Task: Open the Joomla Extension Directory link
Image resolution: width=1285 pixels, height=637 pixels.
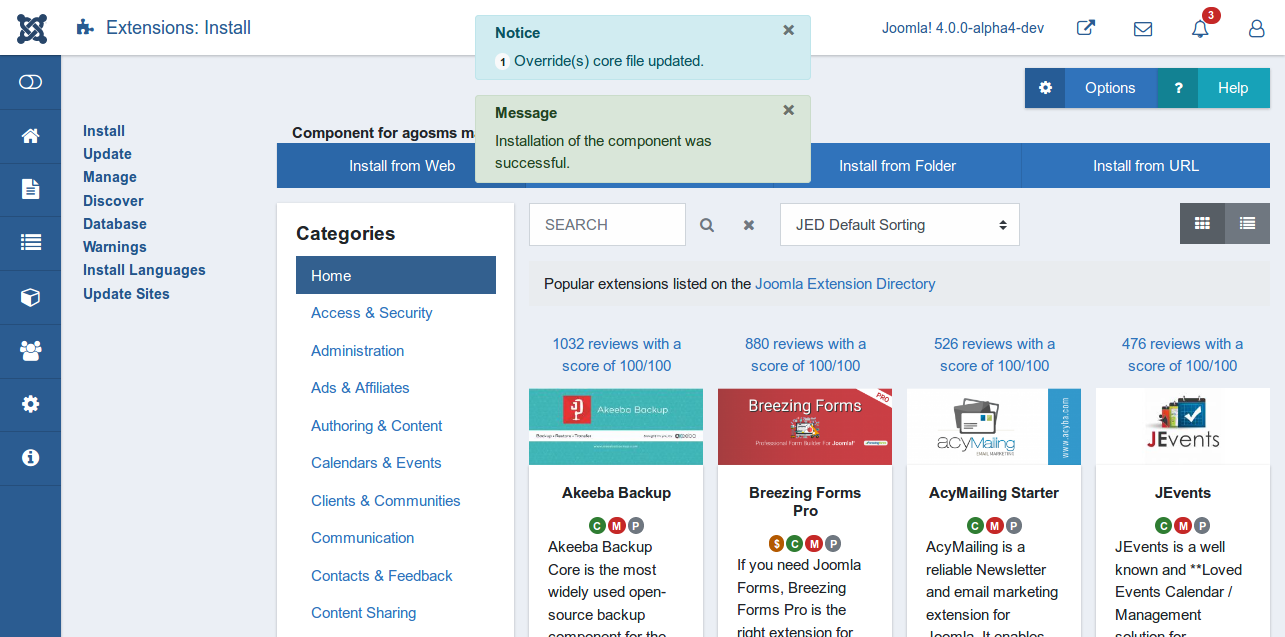Action: [845, 284]
